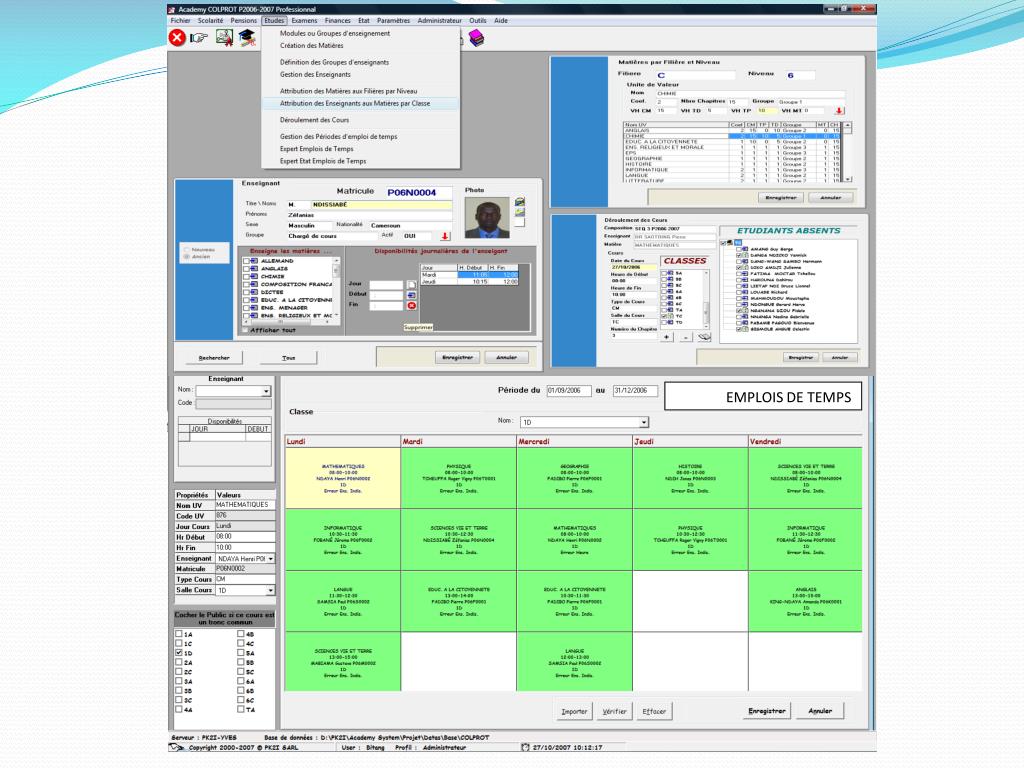Click the Tous button
Screen dimensions: 1024x768
(x=289, y=358)
